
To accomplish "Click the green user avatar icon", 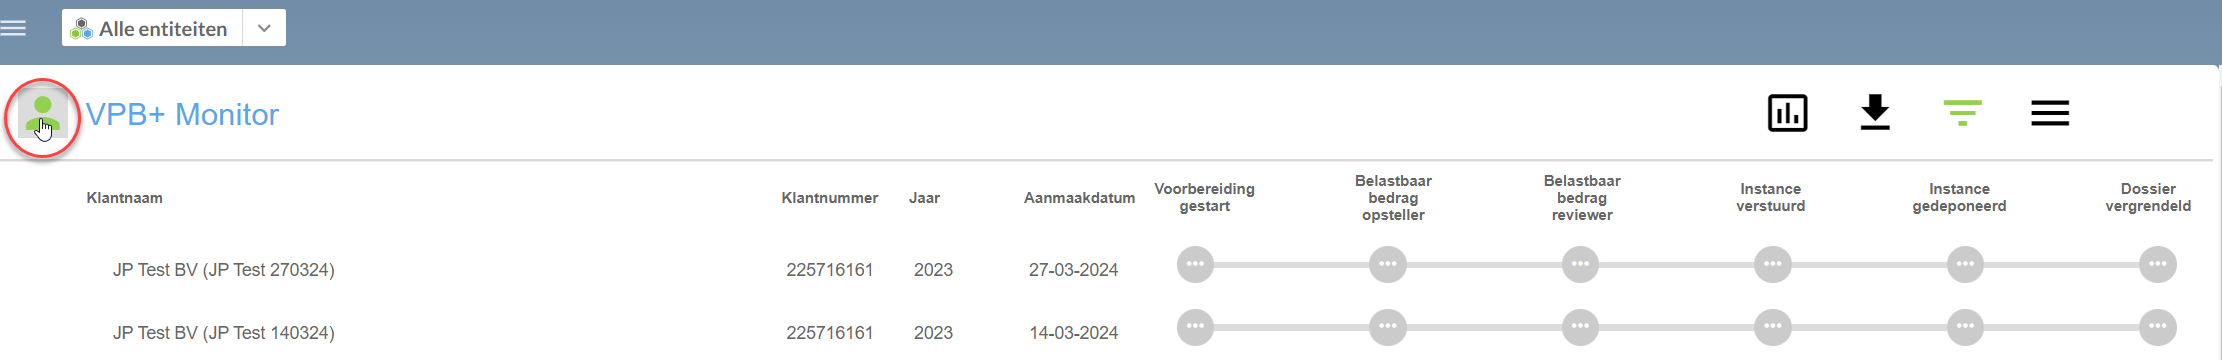I will 43,116.
